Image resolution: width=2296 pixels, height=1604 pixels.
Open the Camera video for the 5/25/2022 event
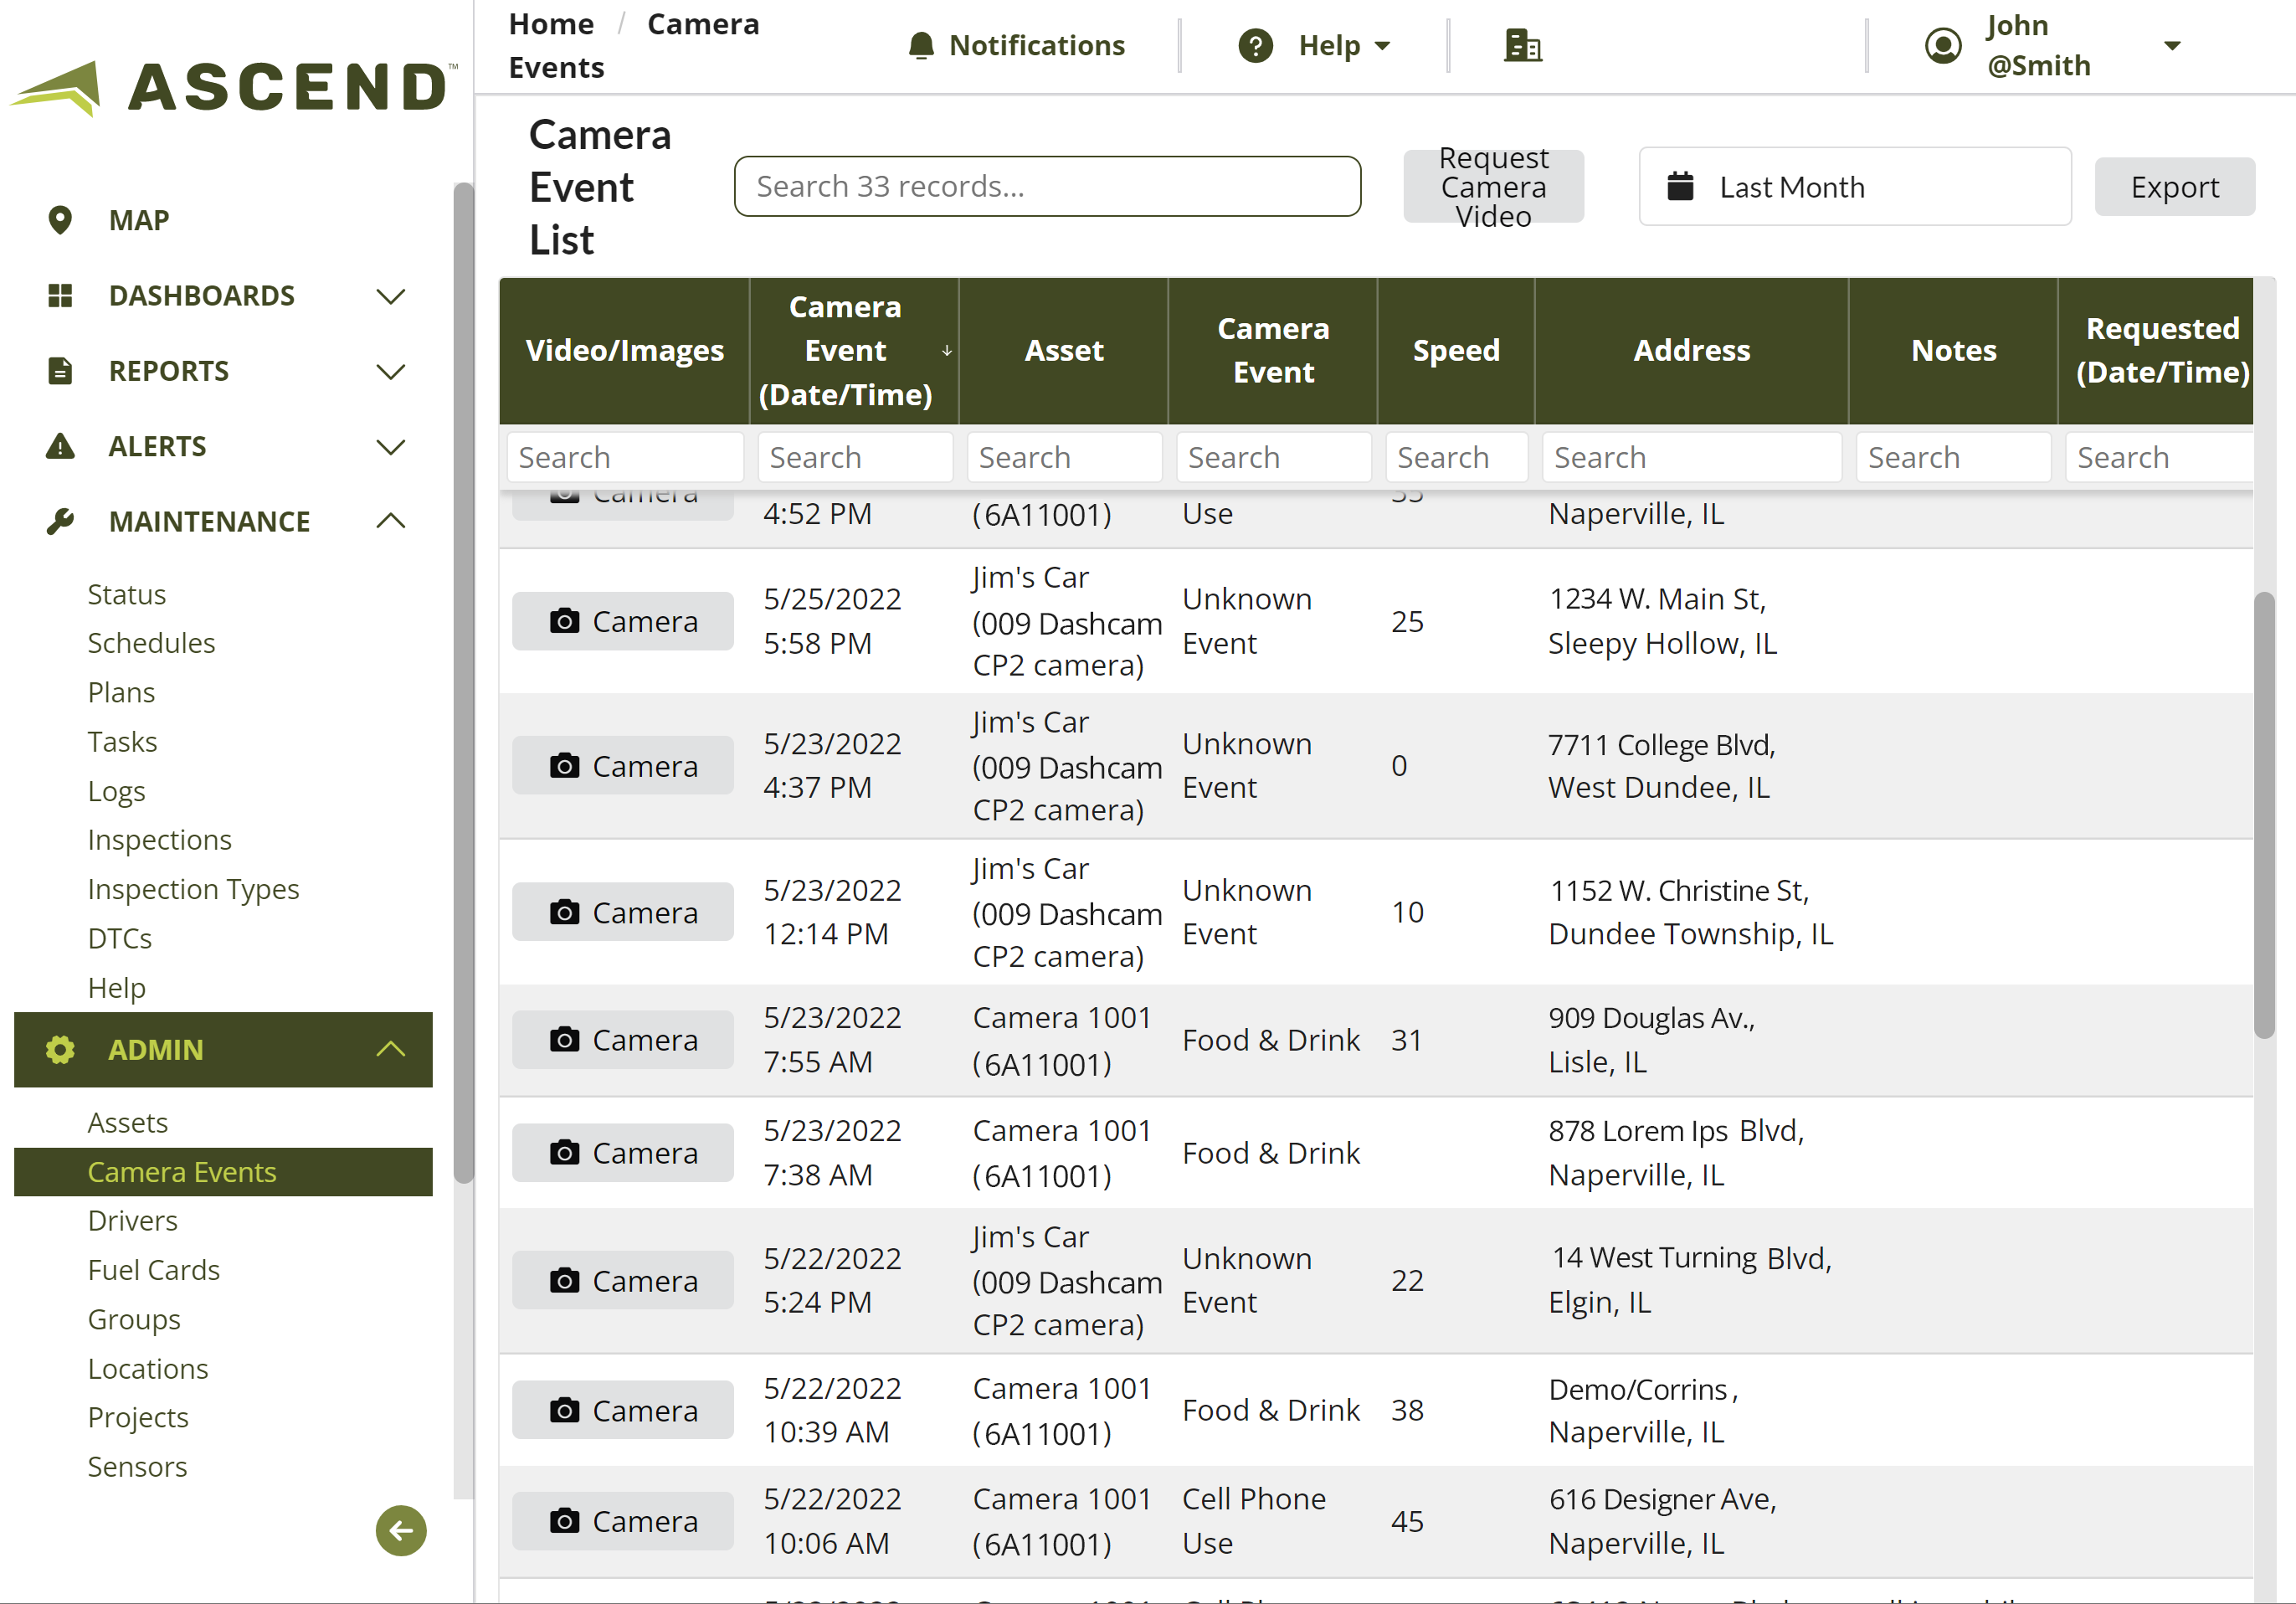point(622,620)
